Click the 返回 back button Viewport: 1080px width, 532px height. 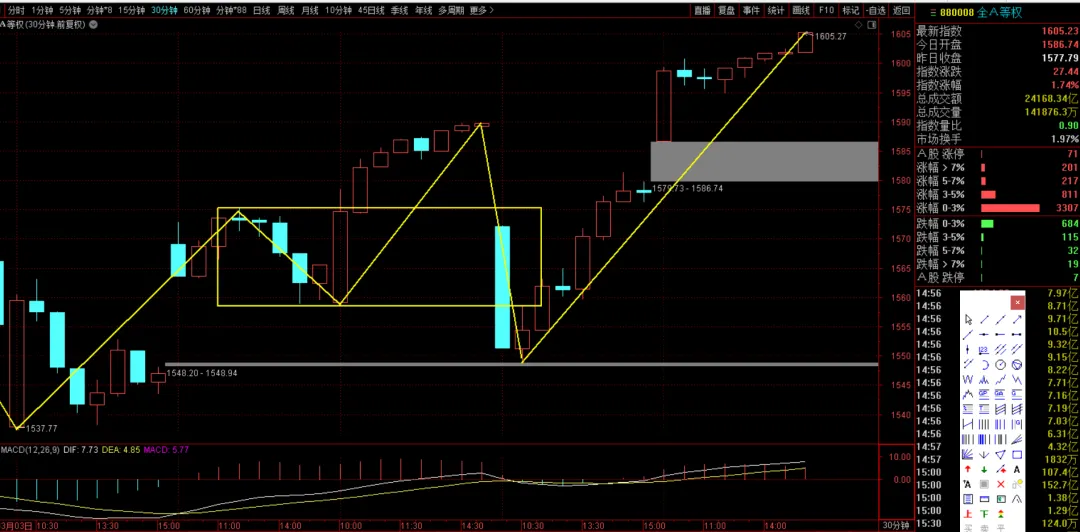(901, 10)
